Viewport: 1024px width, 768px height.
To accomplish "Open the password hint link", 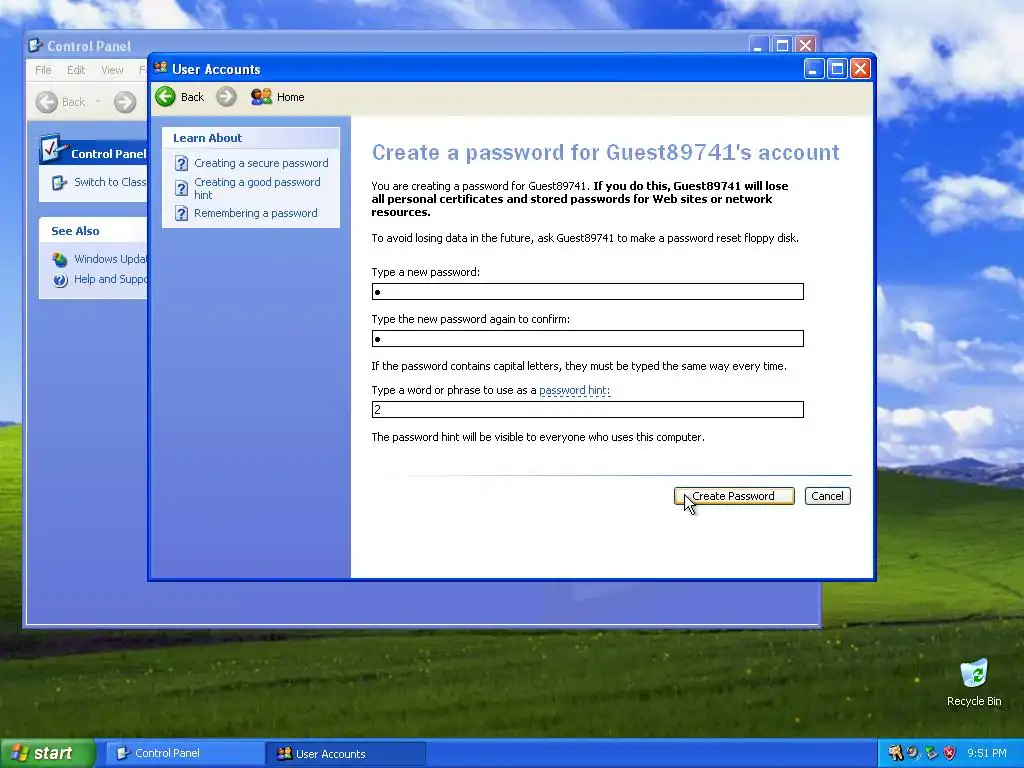I will (574, 391).
